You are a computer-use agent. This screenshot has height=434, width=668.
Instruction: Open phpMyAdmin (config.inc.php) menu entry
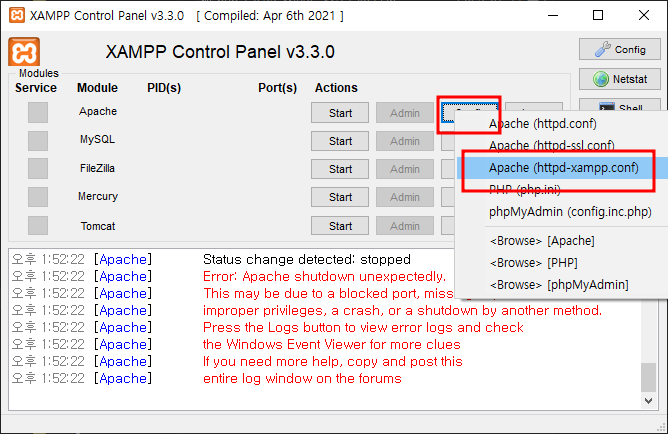(x=561, y=212)
